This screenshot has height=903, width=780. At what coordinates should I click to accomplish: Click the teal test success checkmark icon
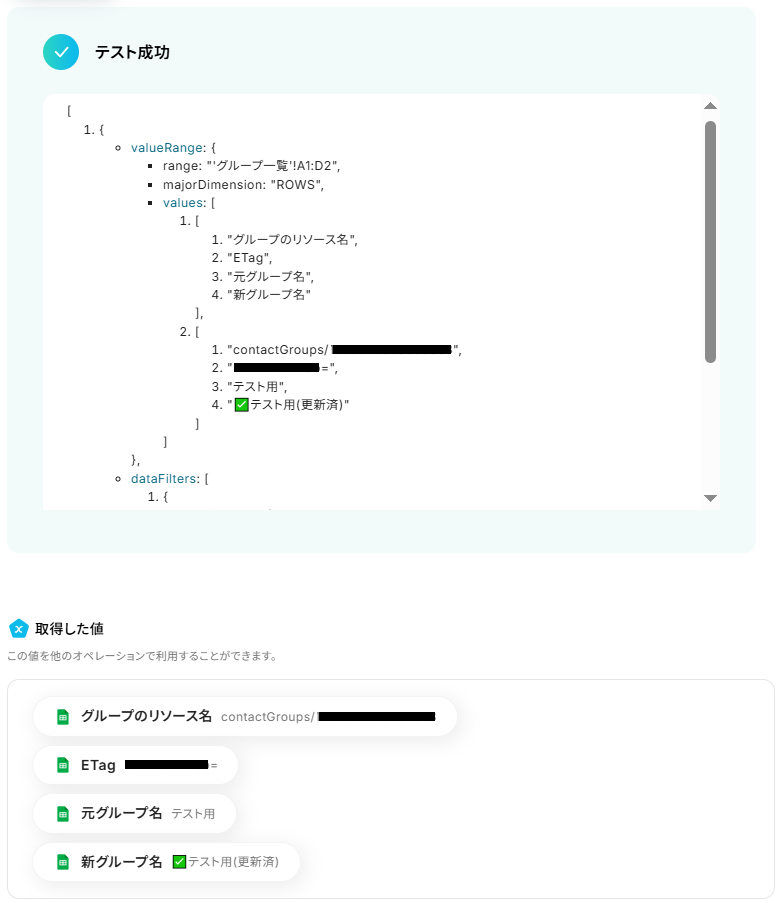(61, 52)
